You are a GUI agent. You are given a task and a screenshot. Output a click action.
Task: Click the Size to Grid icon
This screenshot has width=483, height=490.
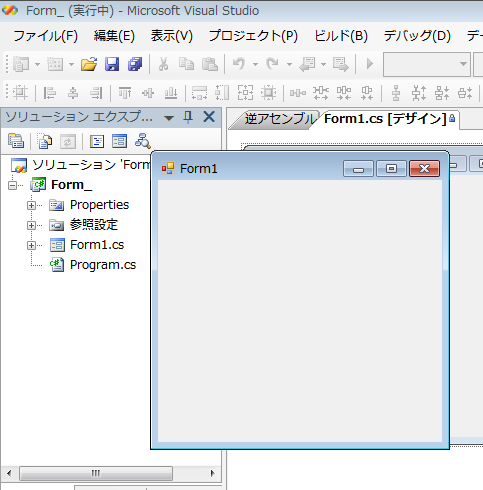point(268,92)
